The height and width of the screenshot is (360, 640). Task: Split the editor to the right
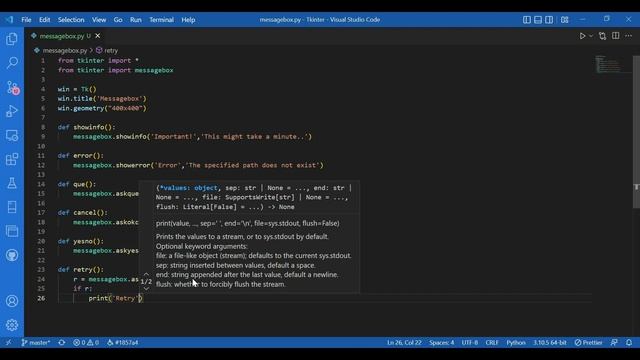[x=616, y=36]
